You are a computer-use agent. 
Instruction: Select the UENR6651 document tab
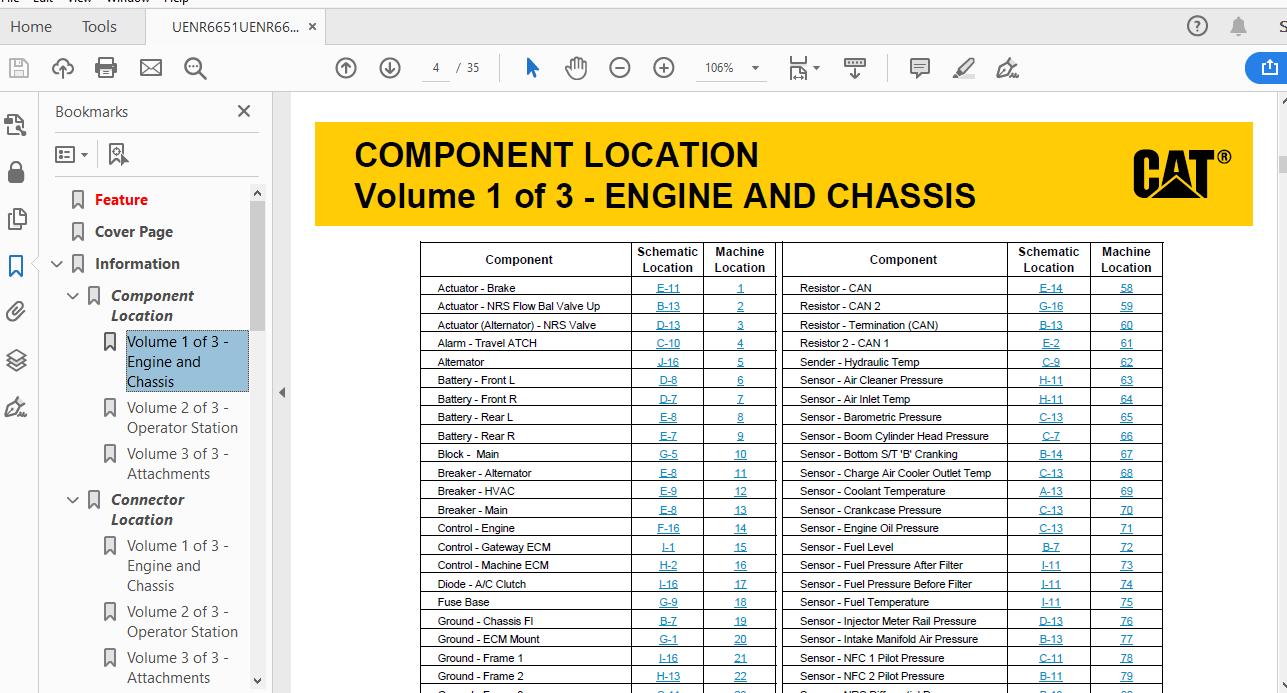(236, 27)
